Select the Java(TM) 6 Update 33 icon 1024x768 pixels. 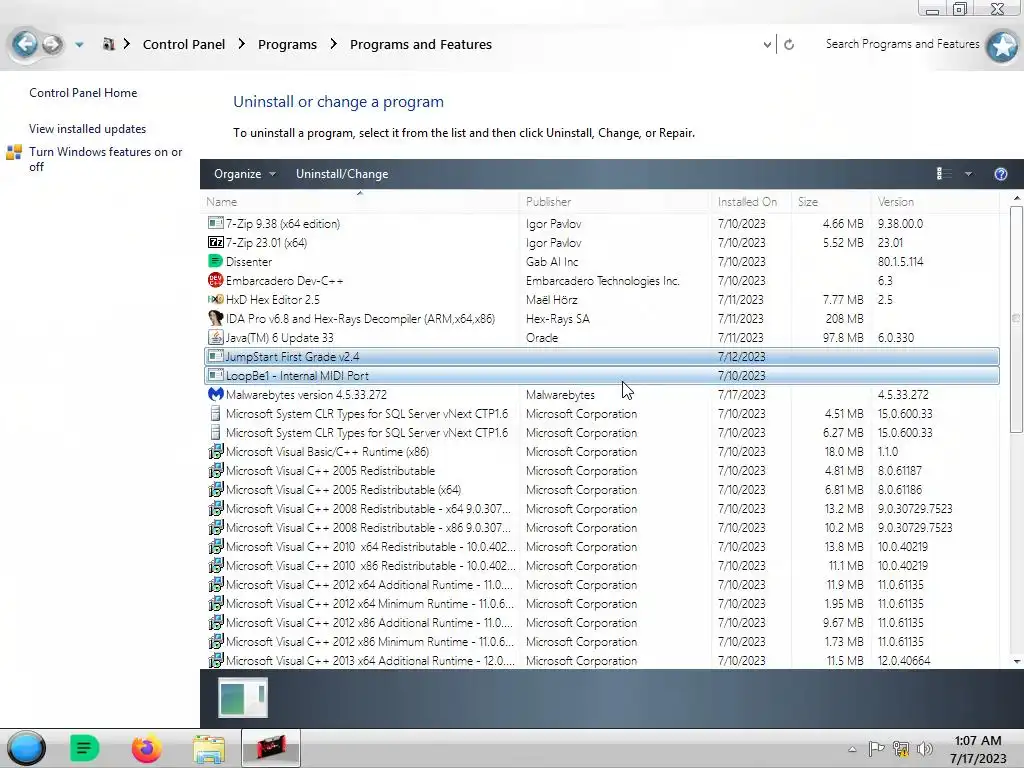(216, 337)
